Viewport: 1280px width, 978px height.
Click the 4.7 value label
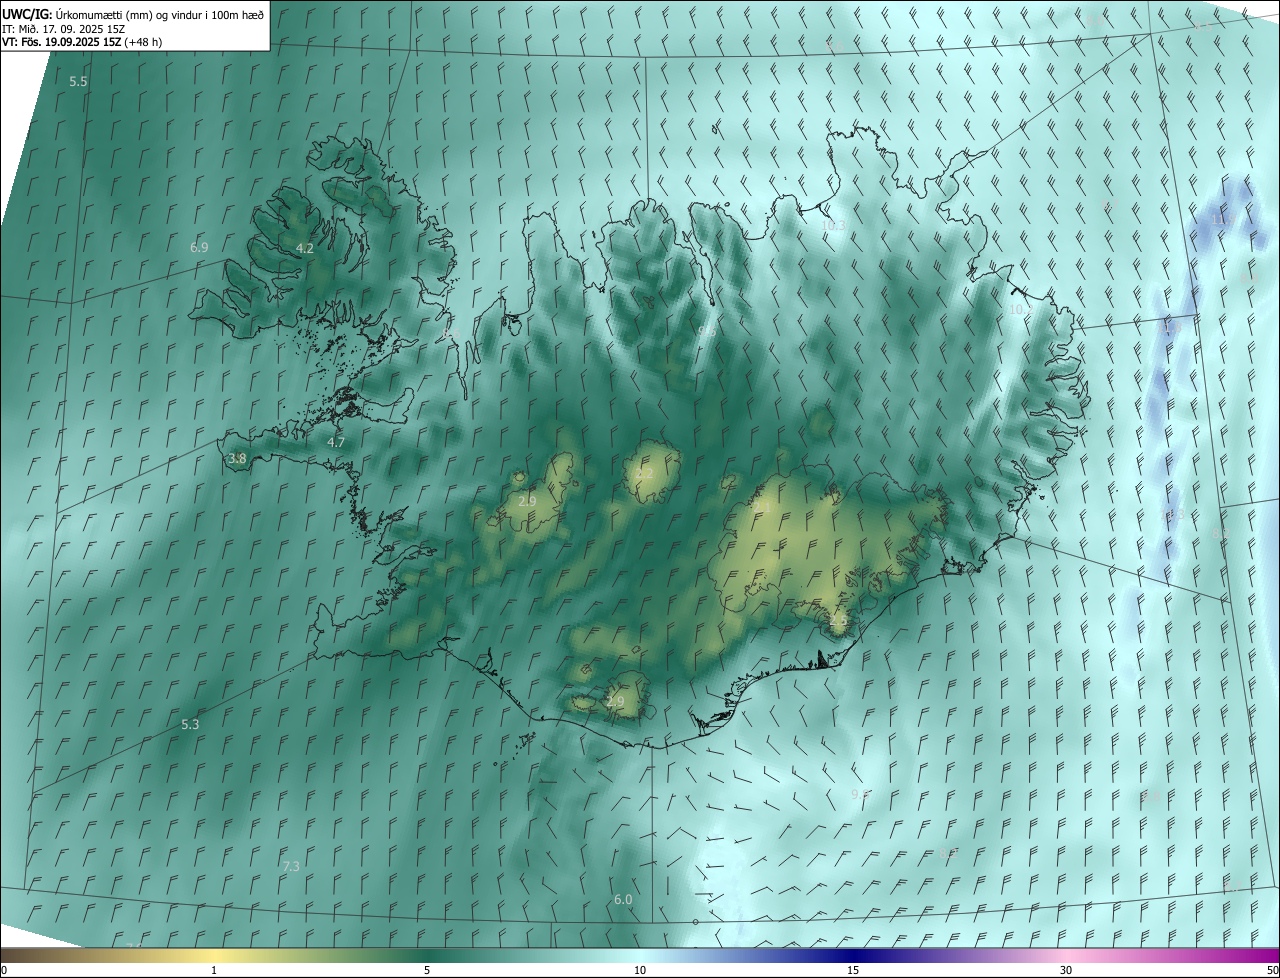click(x=336, y=442)
